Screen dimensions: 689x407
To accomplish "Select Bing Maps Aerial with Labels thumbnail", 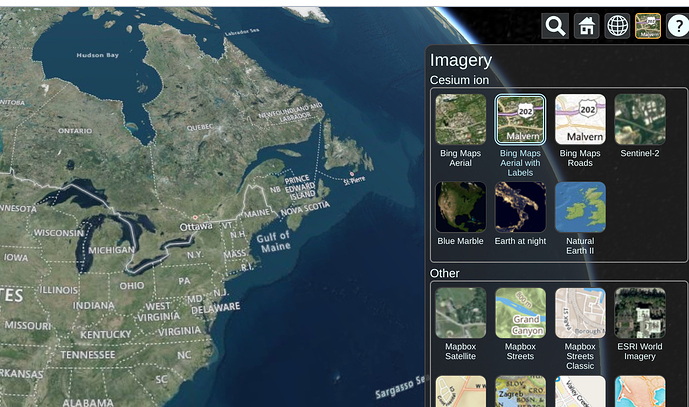I will (x=520, y=119).
